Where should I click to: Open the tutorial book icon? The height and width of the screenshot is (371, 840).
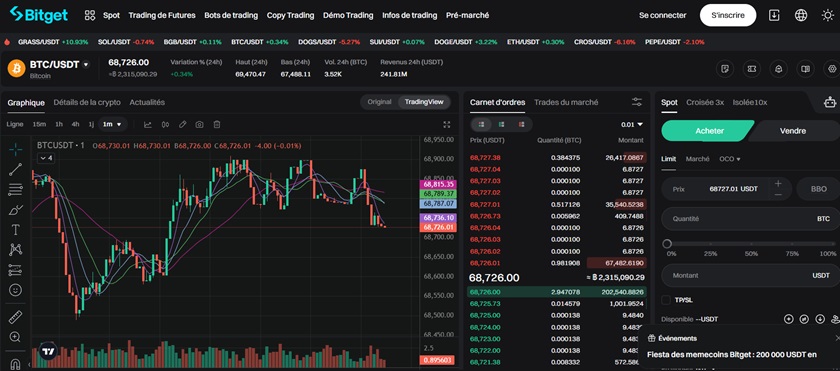click(x=805, y=69)
